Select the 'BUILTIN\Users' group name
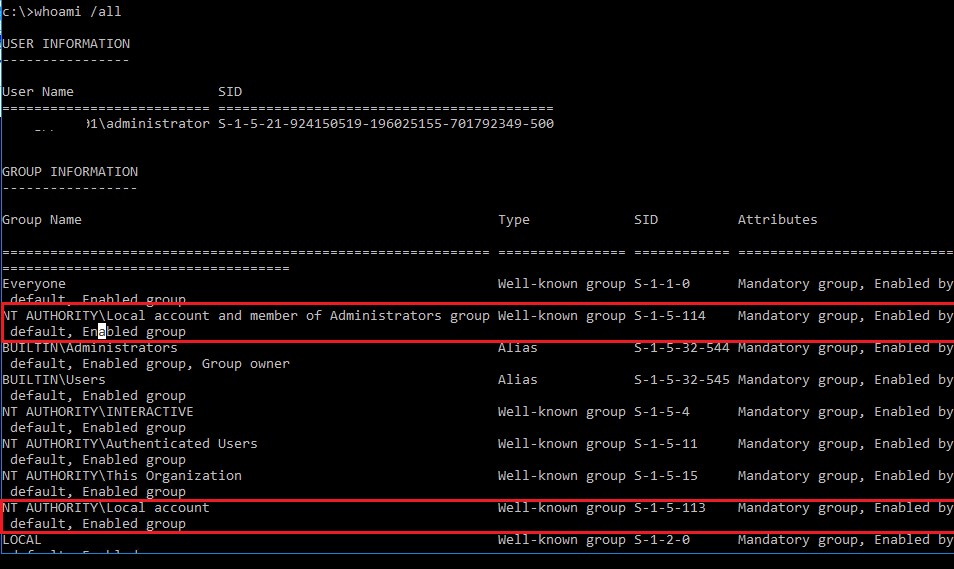Viewport: 954px width, 569px height. tap(54, 380)
